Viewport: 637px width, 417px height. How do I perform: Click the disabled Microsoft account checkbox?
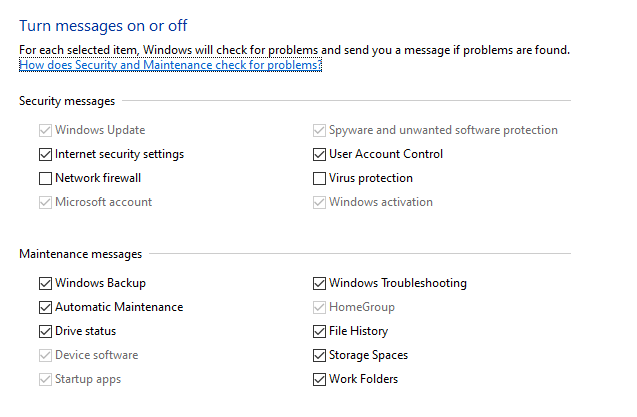point(46,202)
